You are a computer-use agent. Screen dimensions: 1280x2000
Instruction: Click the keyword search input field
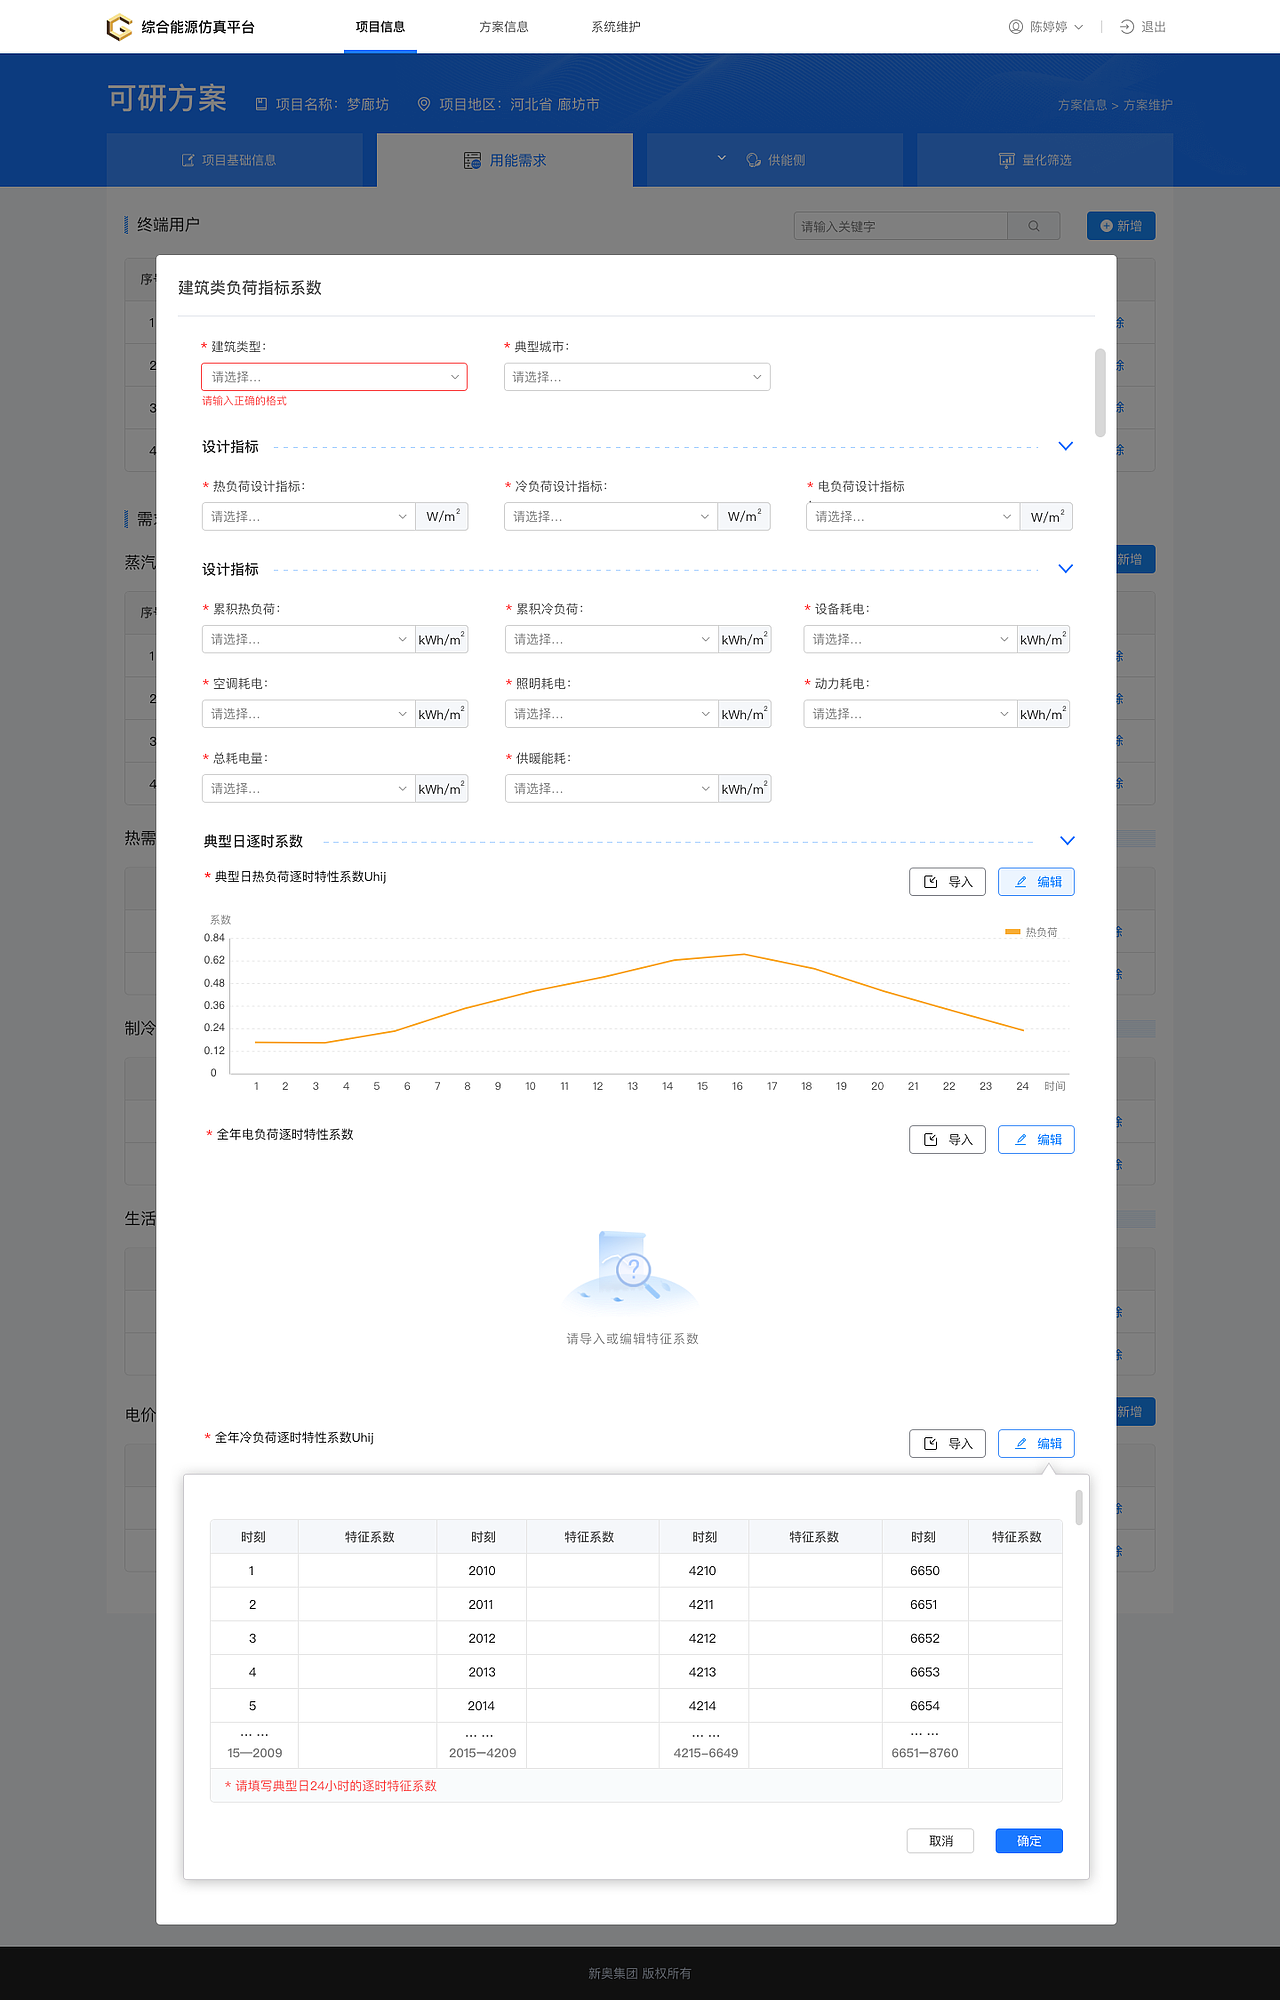click(900, 226)
